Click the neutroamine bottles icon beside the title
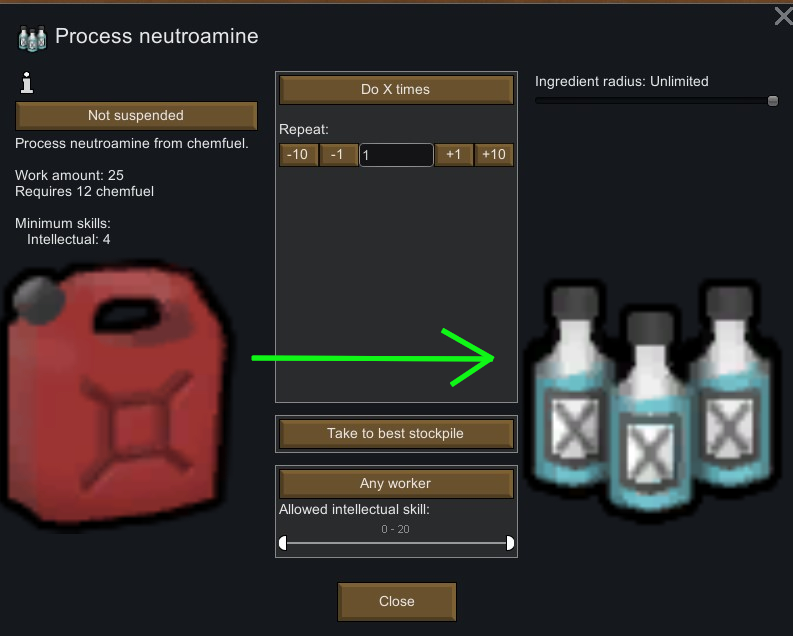The image size is (793, 636). click(x=32, y=38)
